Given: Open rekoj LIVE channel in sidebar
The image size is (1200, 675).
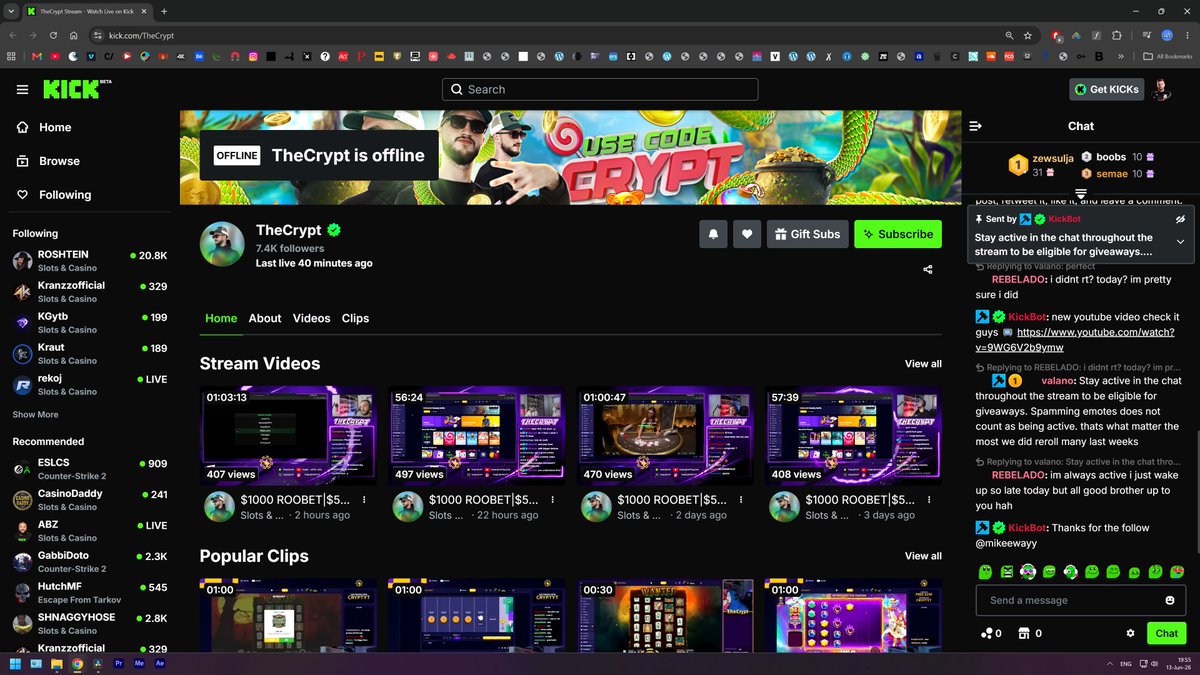Looking at the screenshot, I should click(90, 385).
